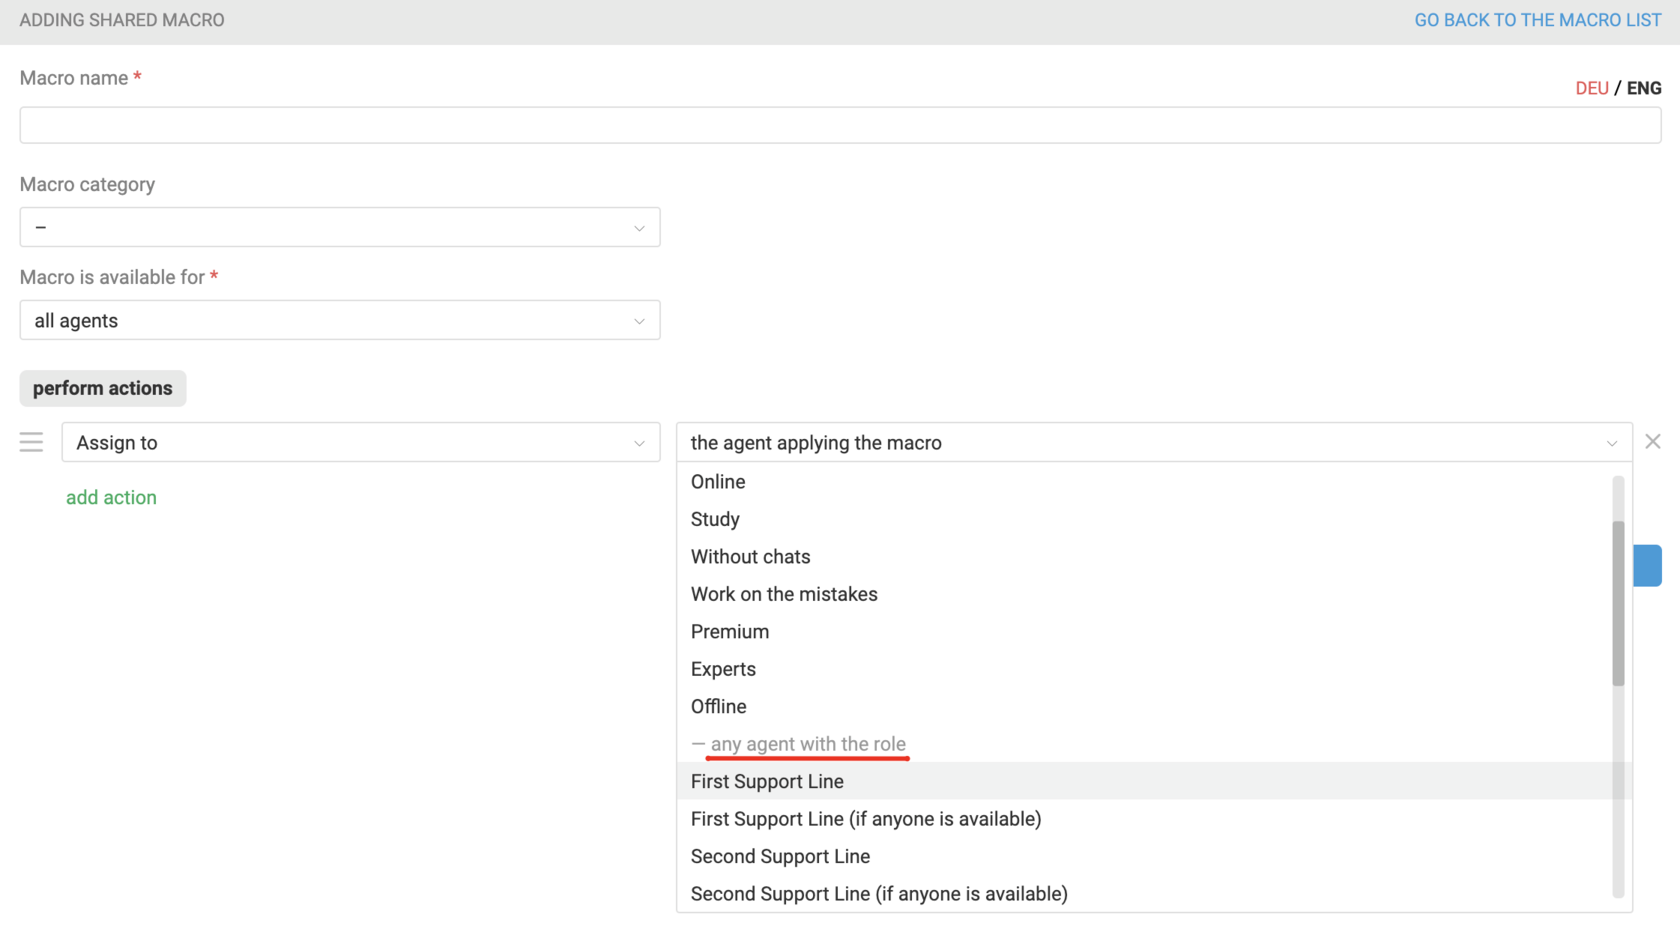
Task: Go back to the macro list
Action: tap(1537, 20)
